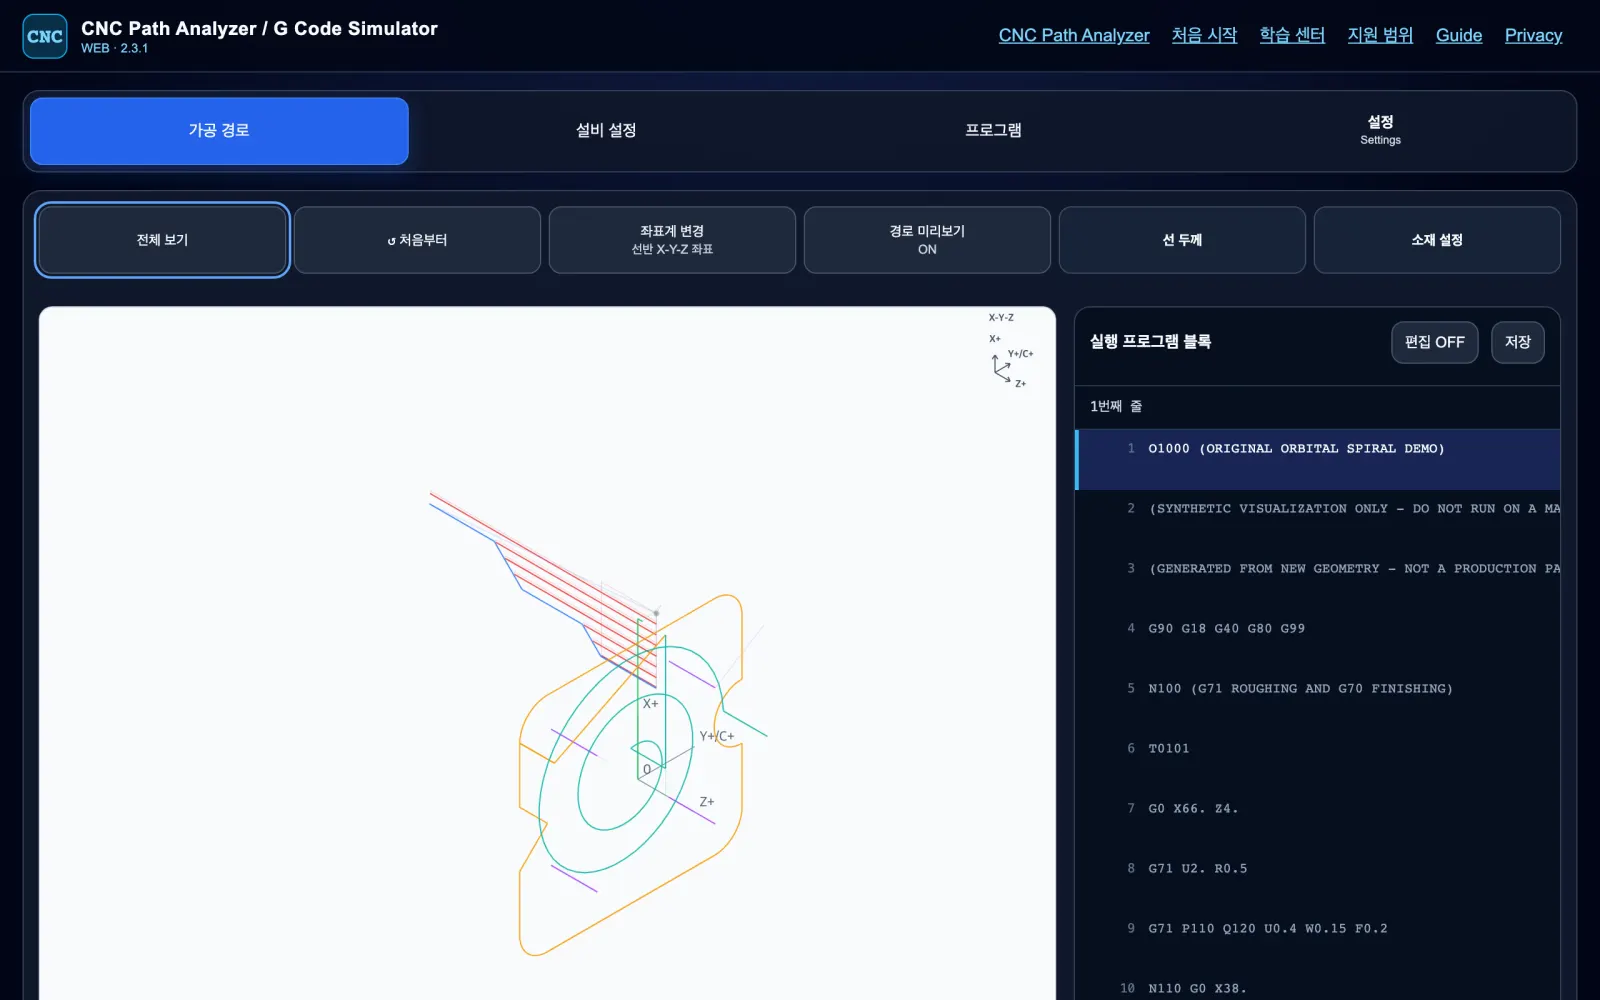
Task: Click the 1번째 줄 line indicator
Action: [x=1116, y=406]
